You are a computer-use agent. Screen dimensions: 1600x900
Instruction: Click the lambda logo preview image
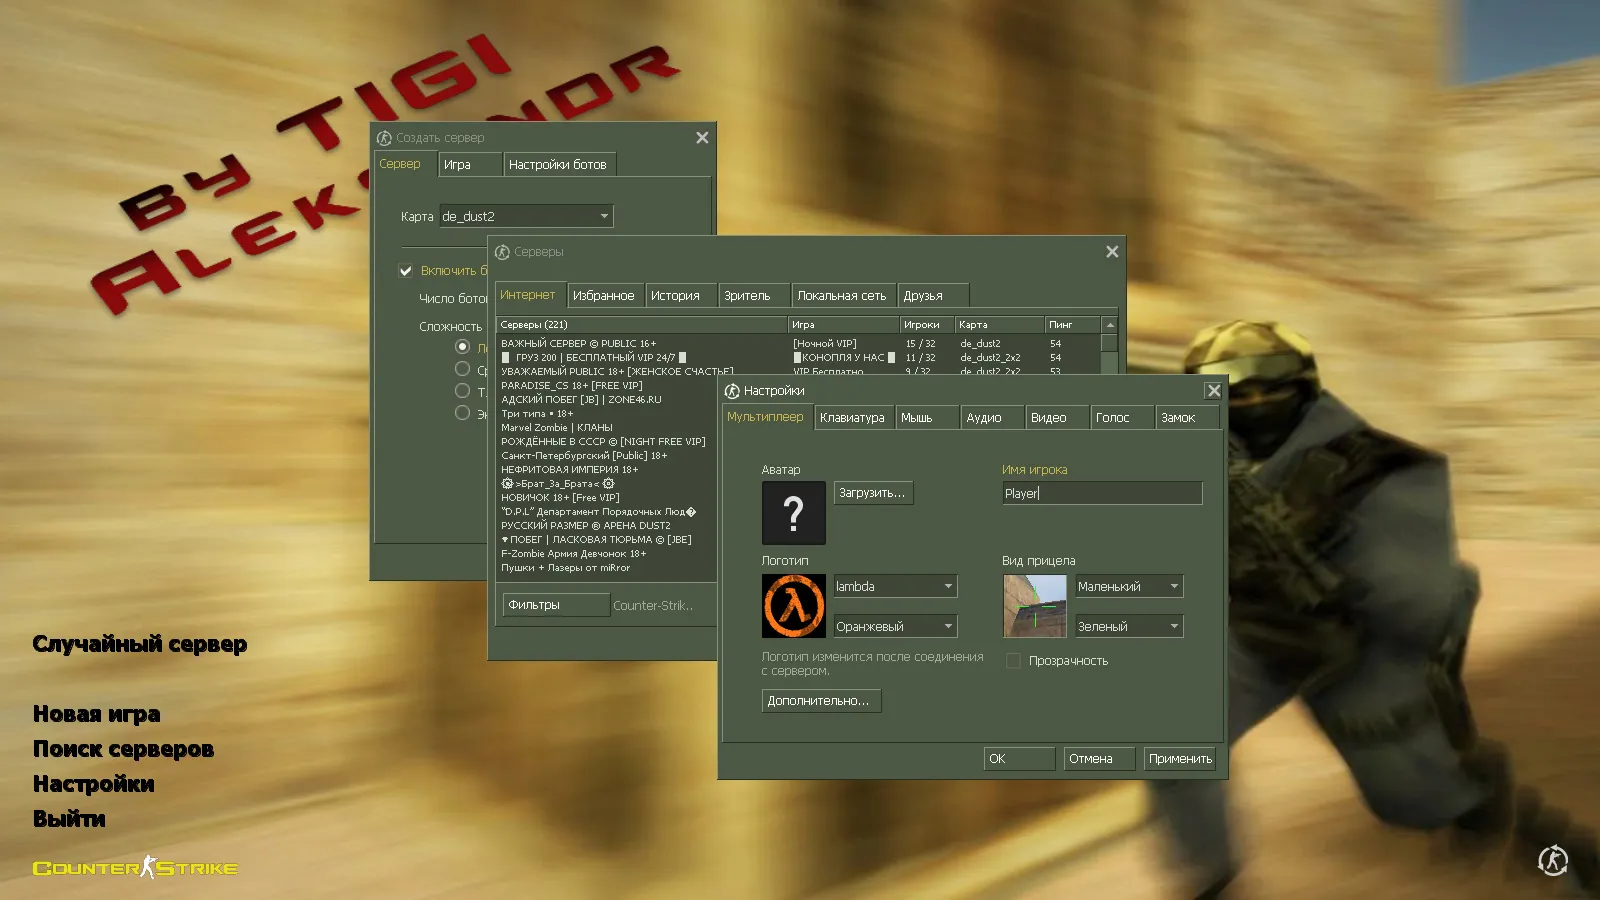coord(793,605)
